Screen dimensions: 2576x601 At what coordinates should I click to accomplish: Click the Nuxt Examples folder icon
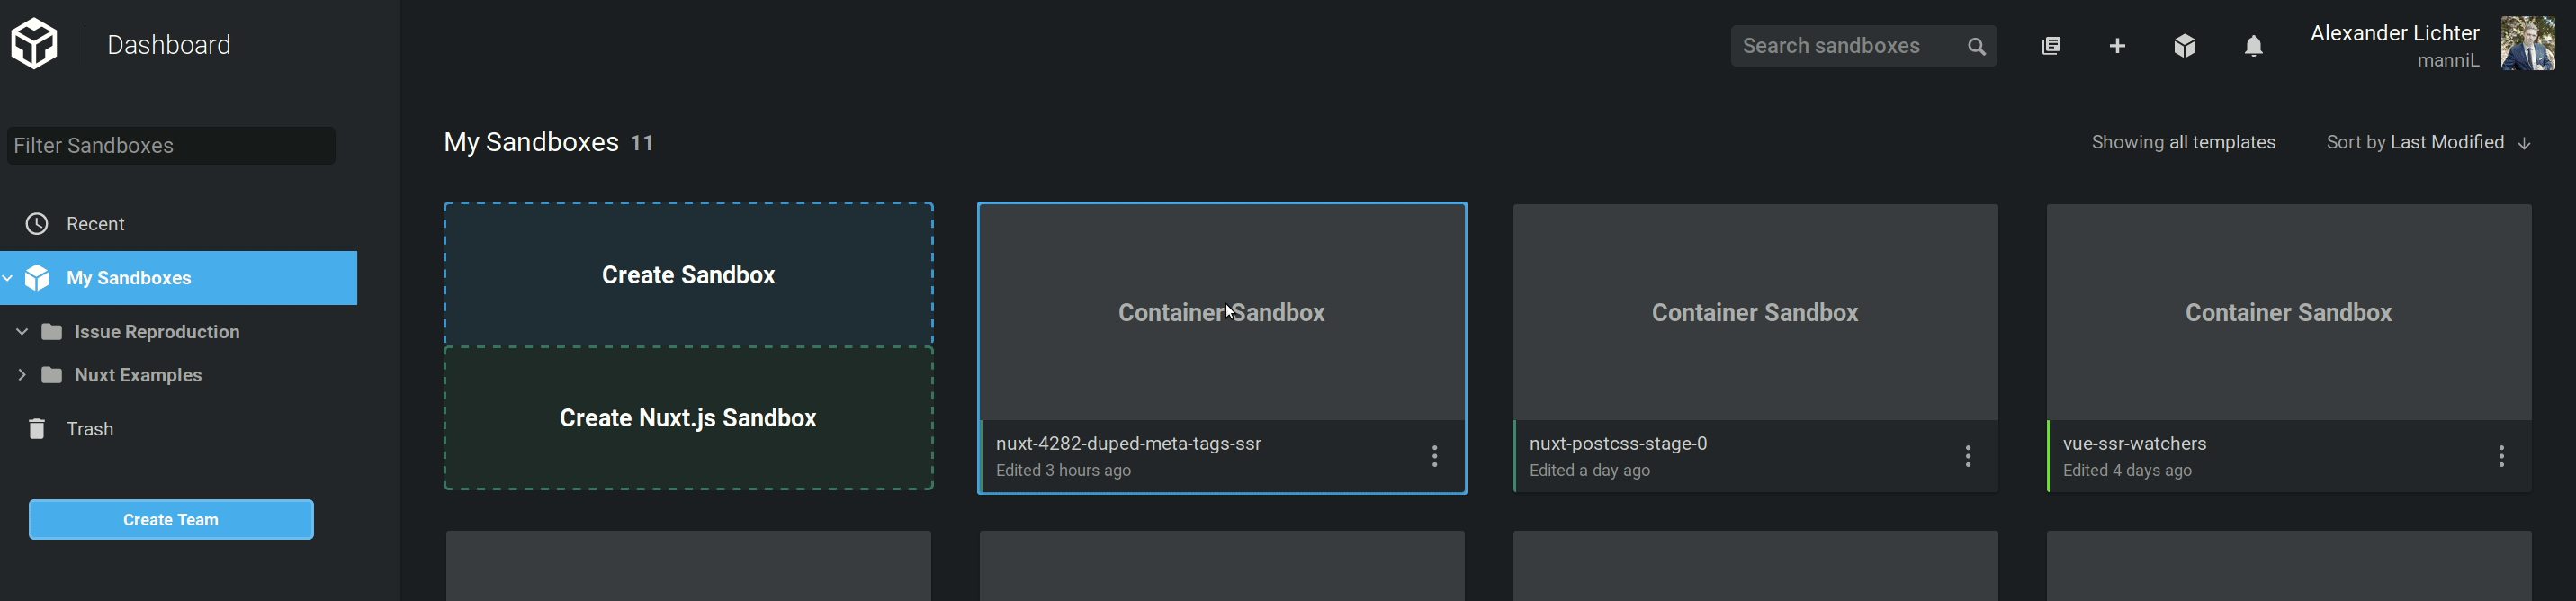tap(52, 375)
